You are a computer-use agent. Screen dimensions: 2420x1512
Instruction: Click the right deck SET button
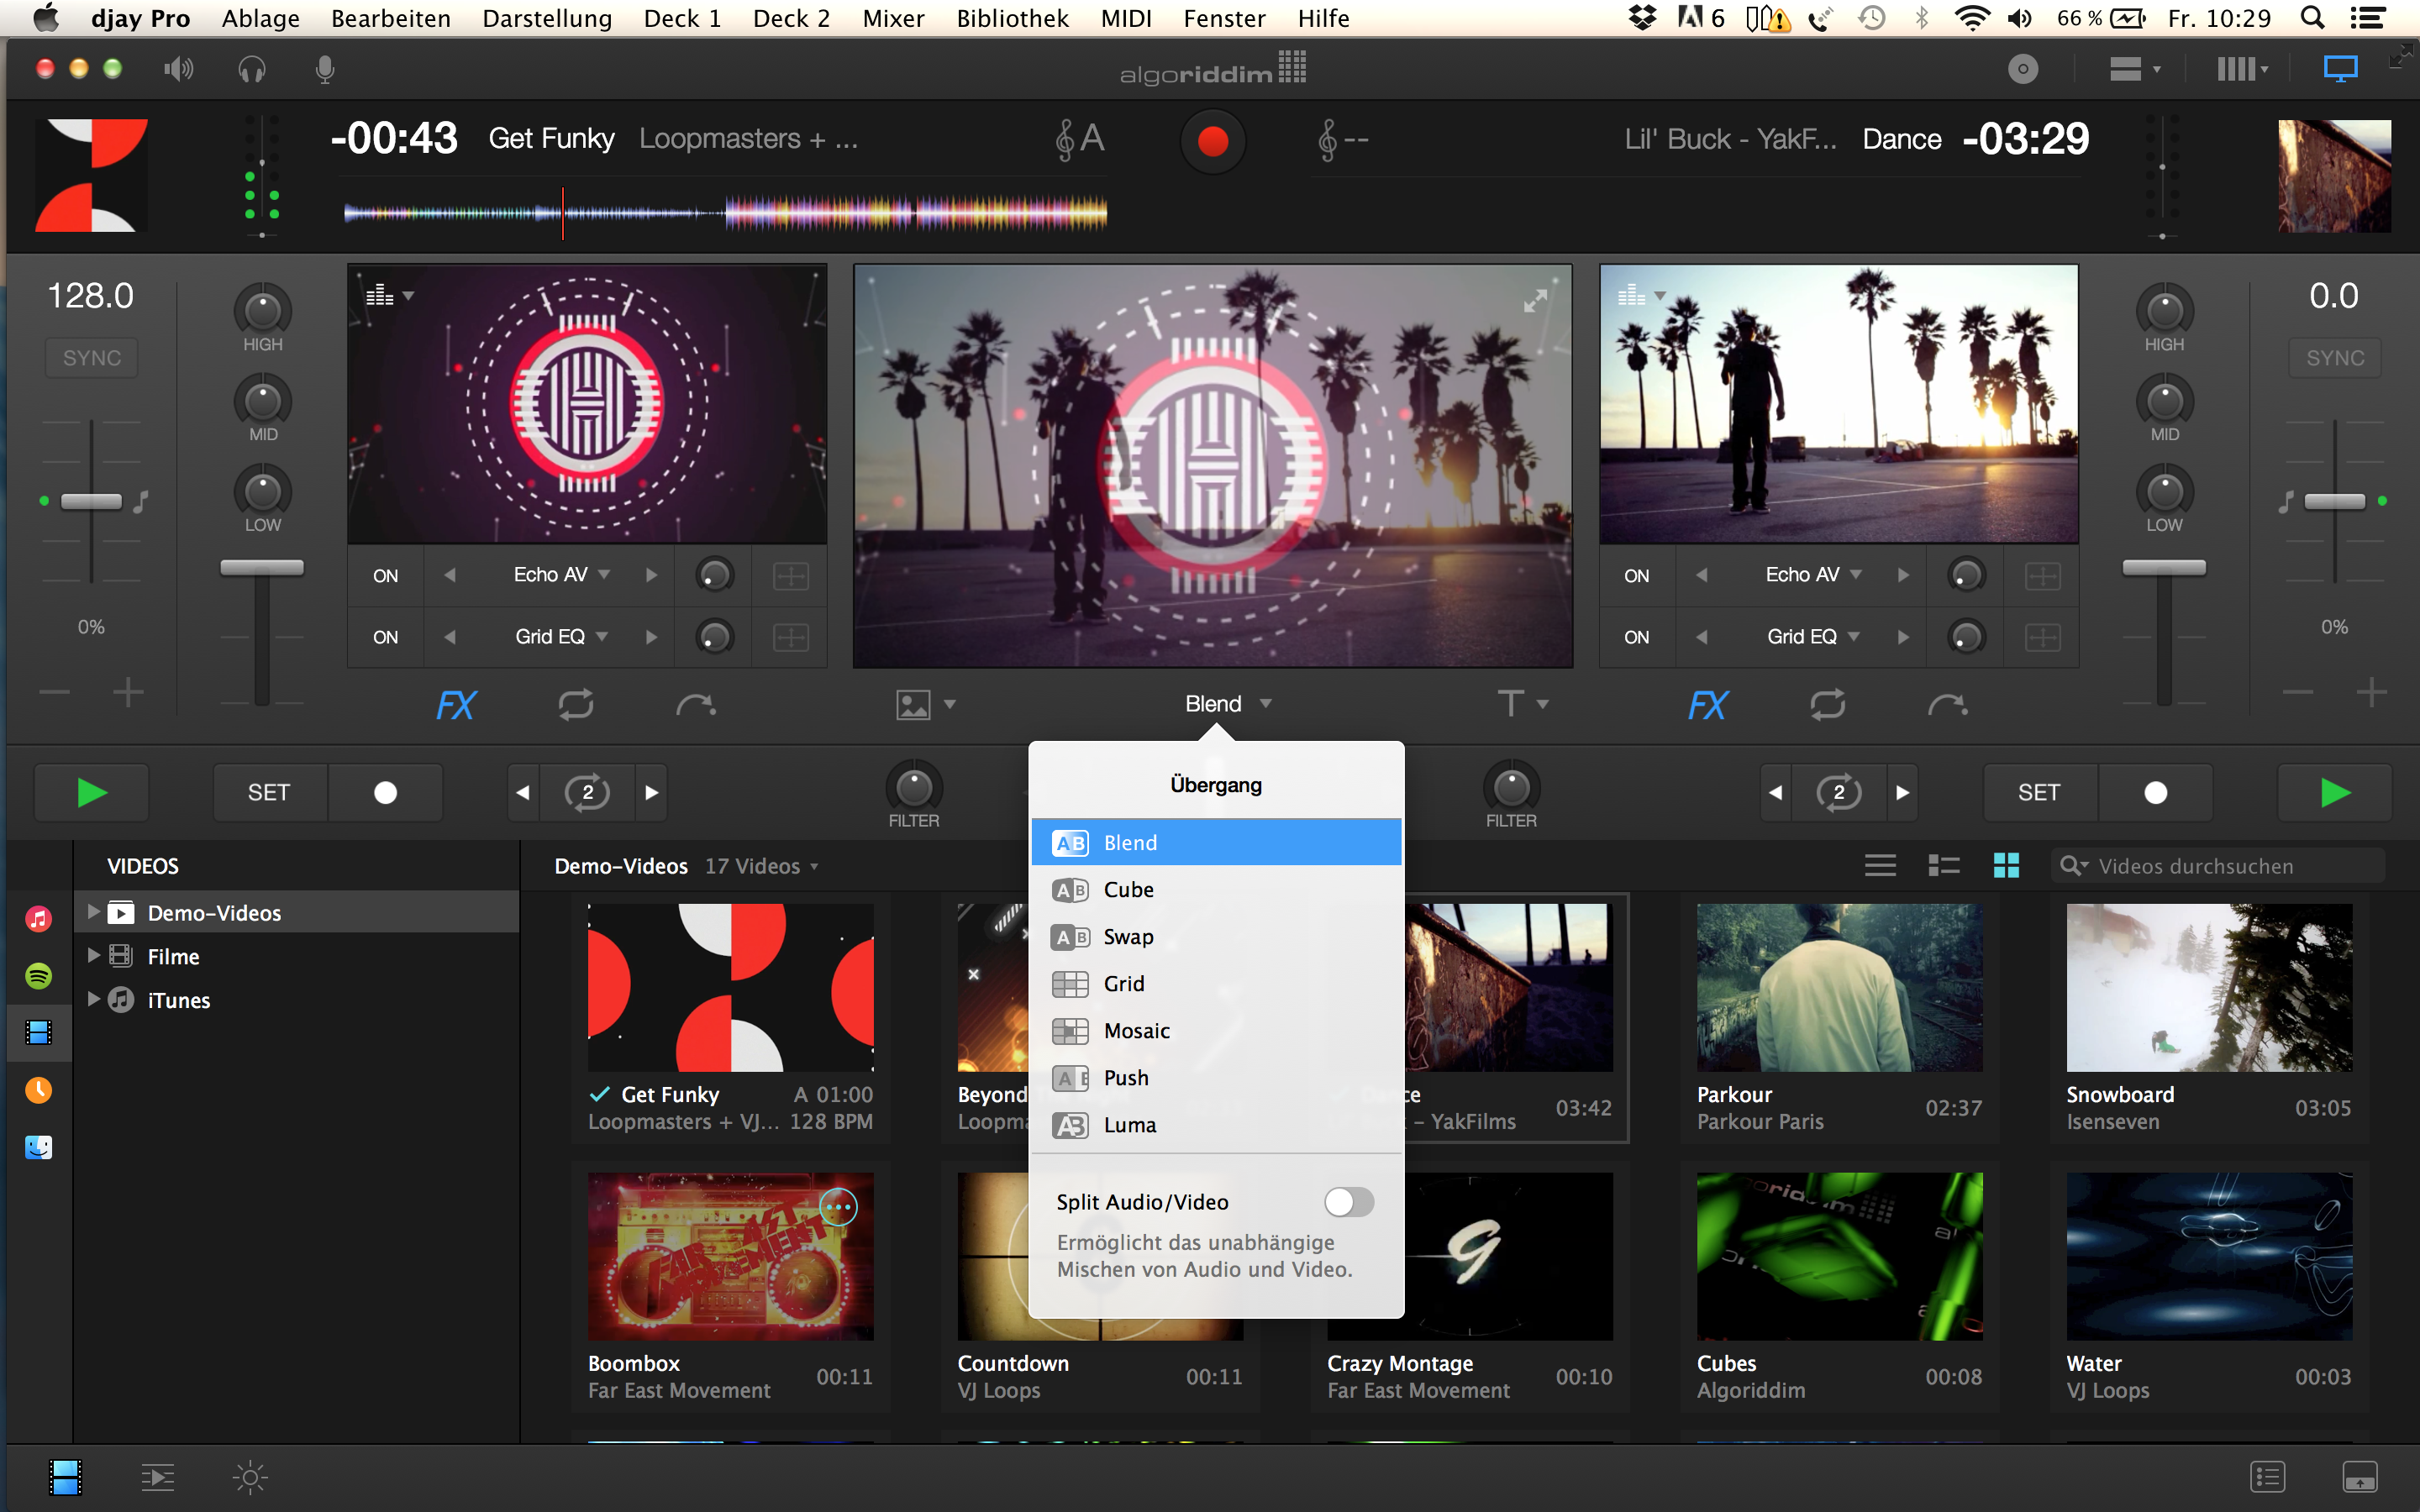click(2038, 793)
